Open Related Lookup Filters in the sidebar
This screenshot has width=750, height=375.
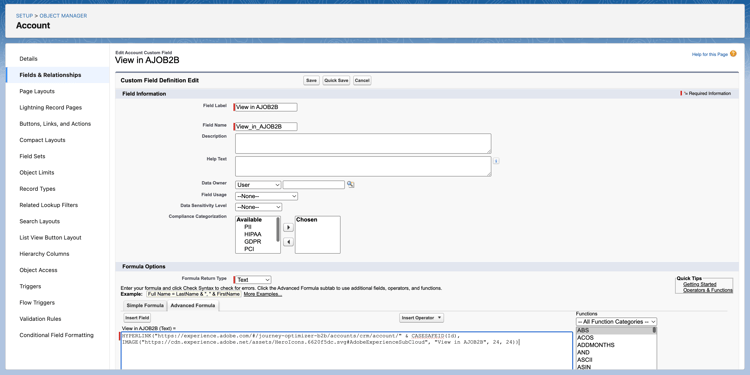pyautogui.click(x=48, y=205)
